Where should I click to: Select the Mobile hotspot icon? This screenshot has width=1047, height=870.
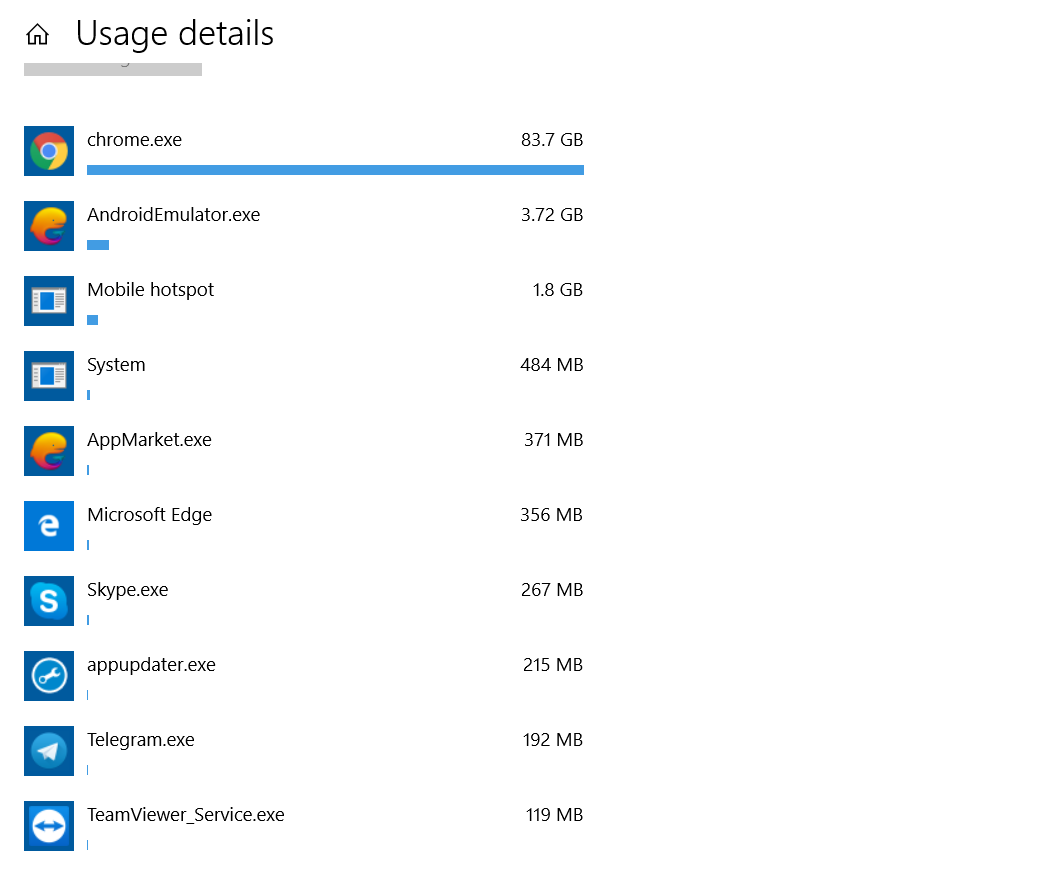click(x=49, y=301)
